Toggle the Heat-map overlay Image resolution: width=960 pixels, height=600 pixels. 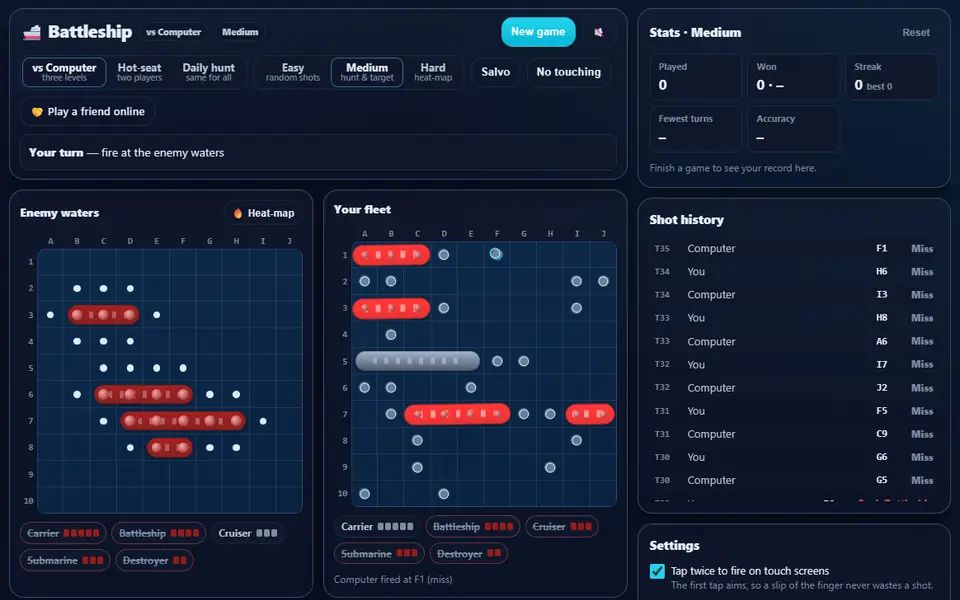264,213
